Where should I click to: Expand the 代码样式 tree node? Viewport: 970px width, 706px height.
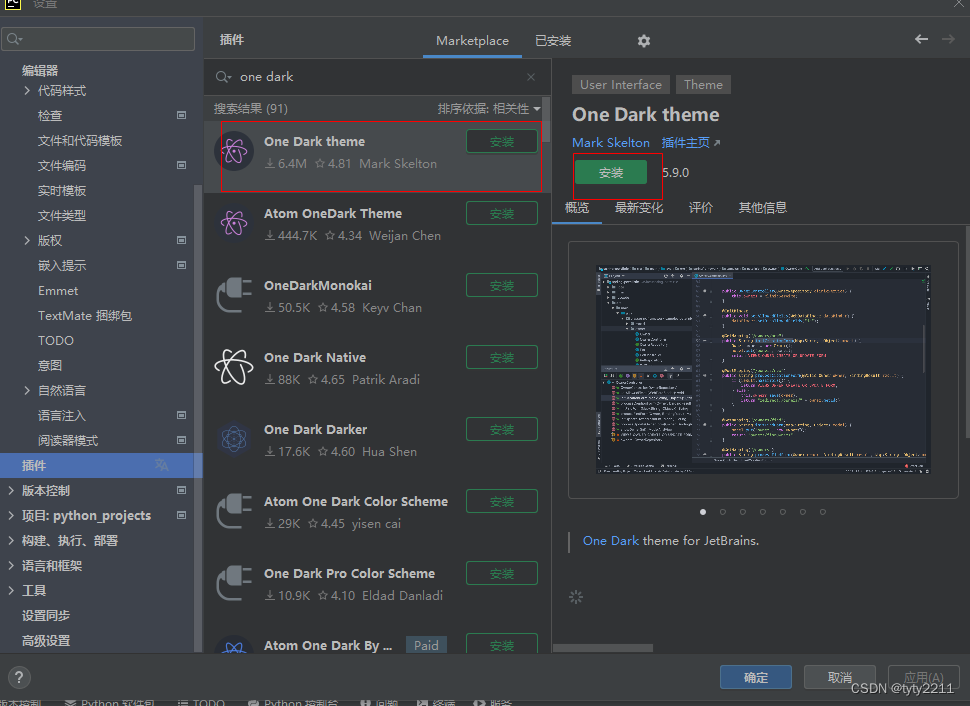tap(27, 91)
